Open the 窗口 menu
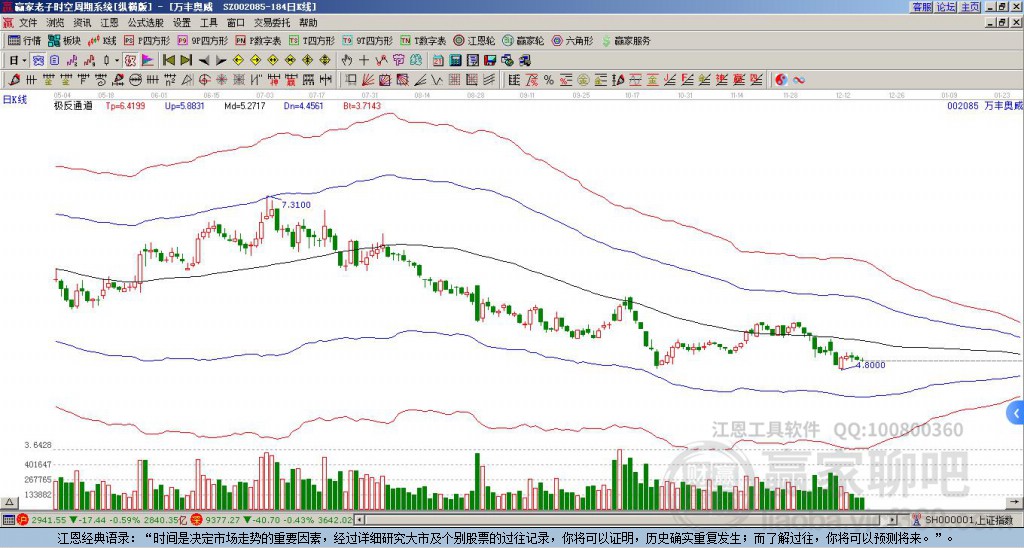 click(x=236, y=23)
